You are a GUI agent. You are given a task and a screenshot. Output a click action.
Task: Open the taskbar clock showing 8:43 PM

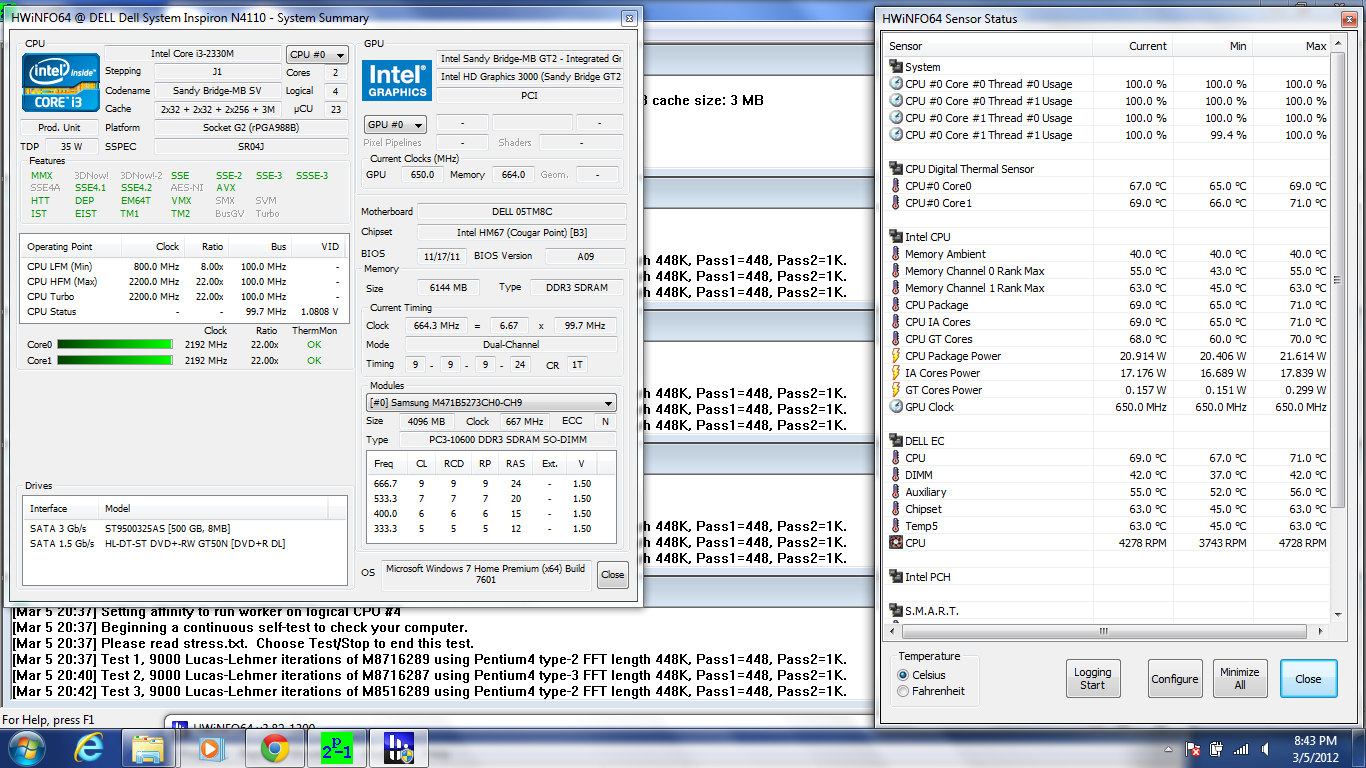[1315, 748]
